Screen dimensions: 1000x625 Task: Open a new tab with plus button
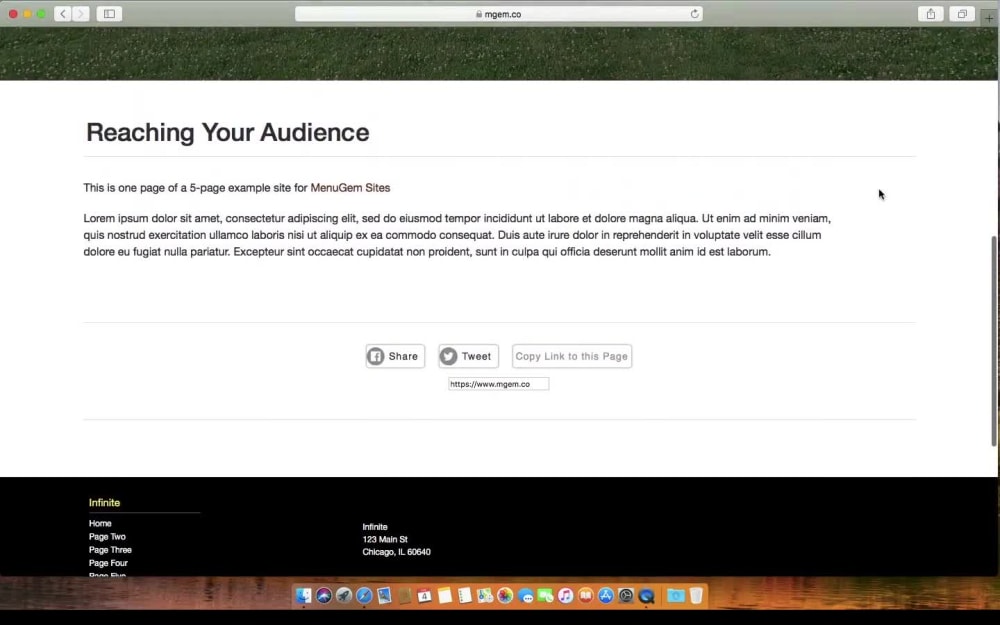(989, 18)
